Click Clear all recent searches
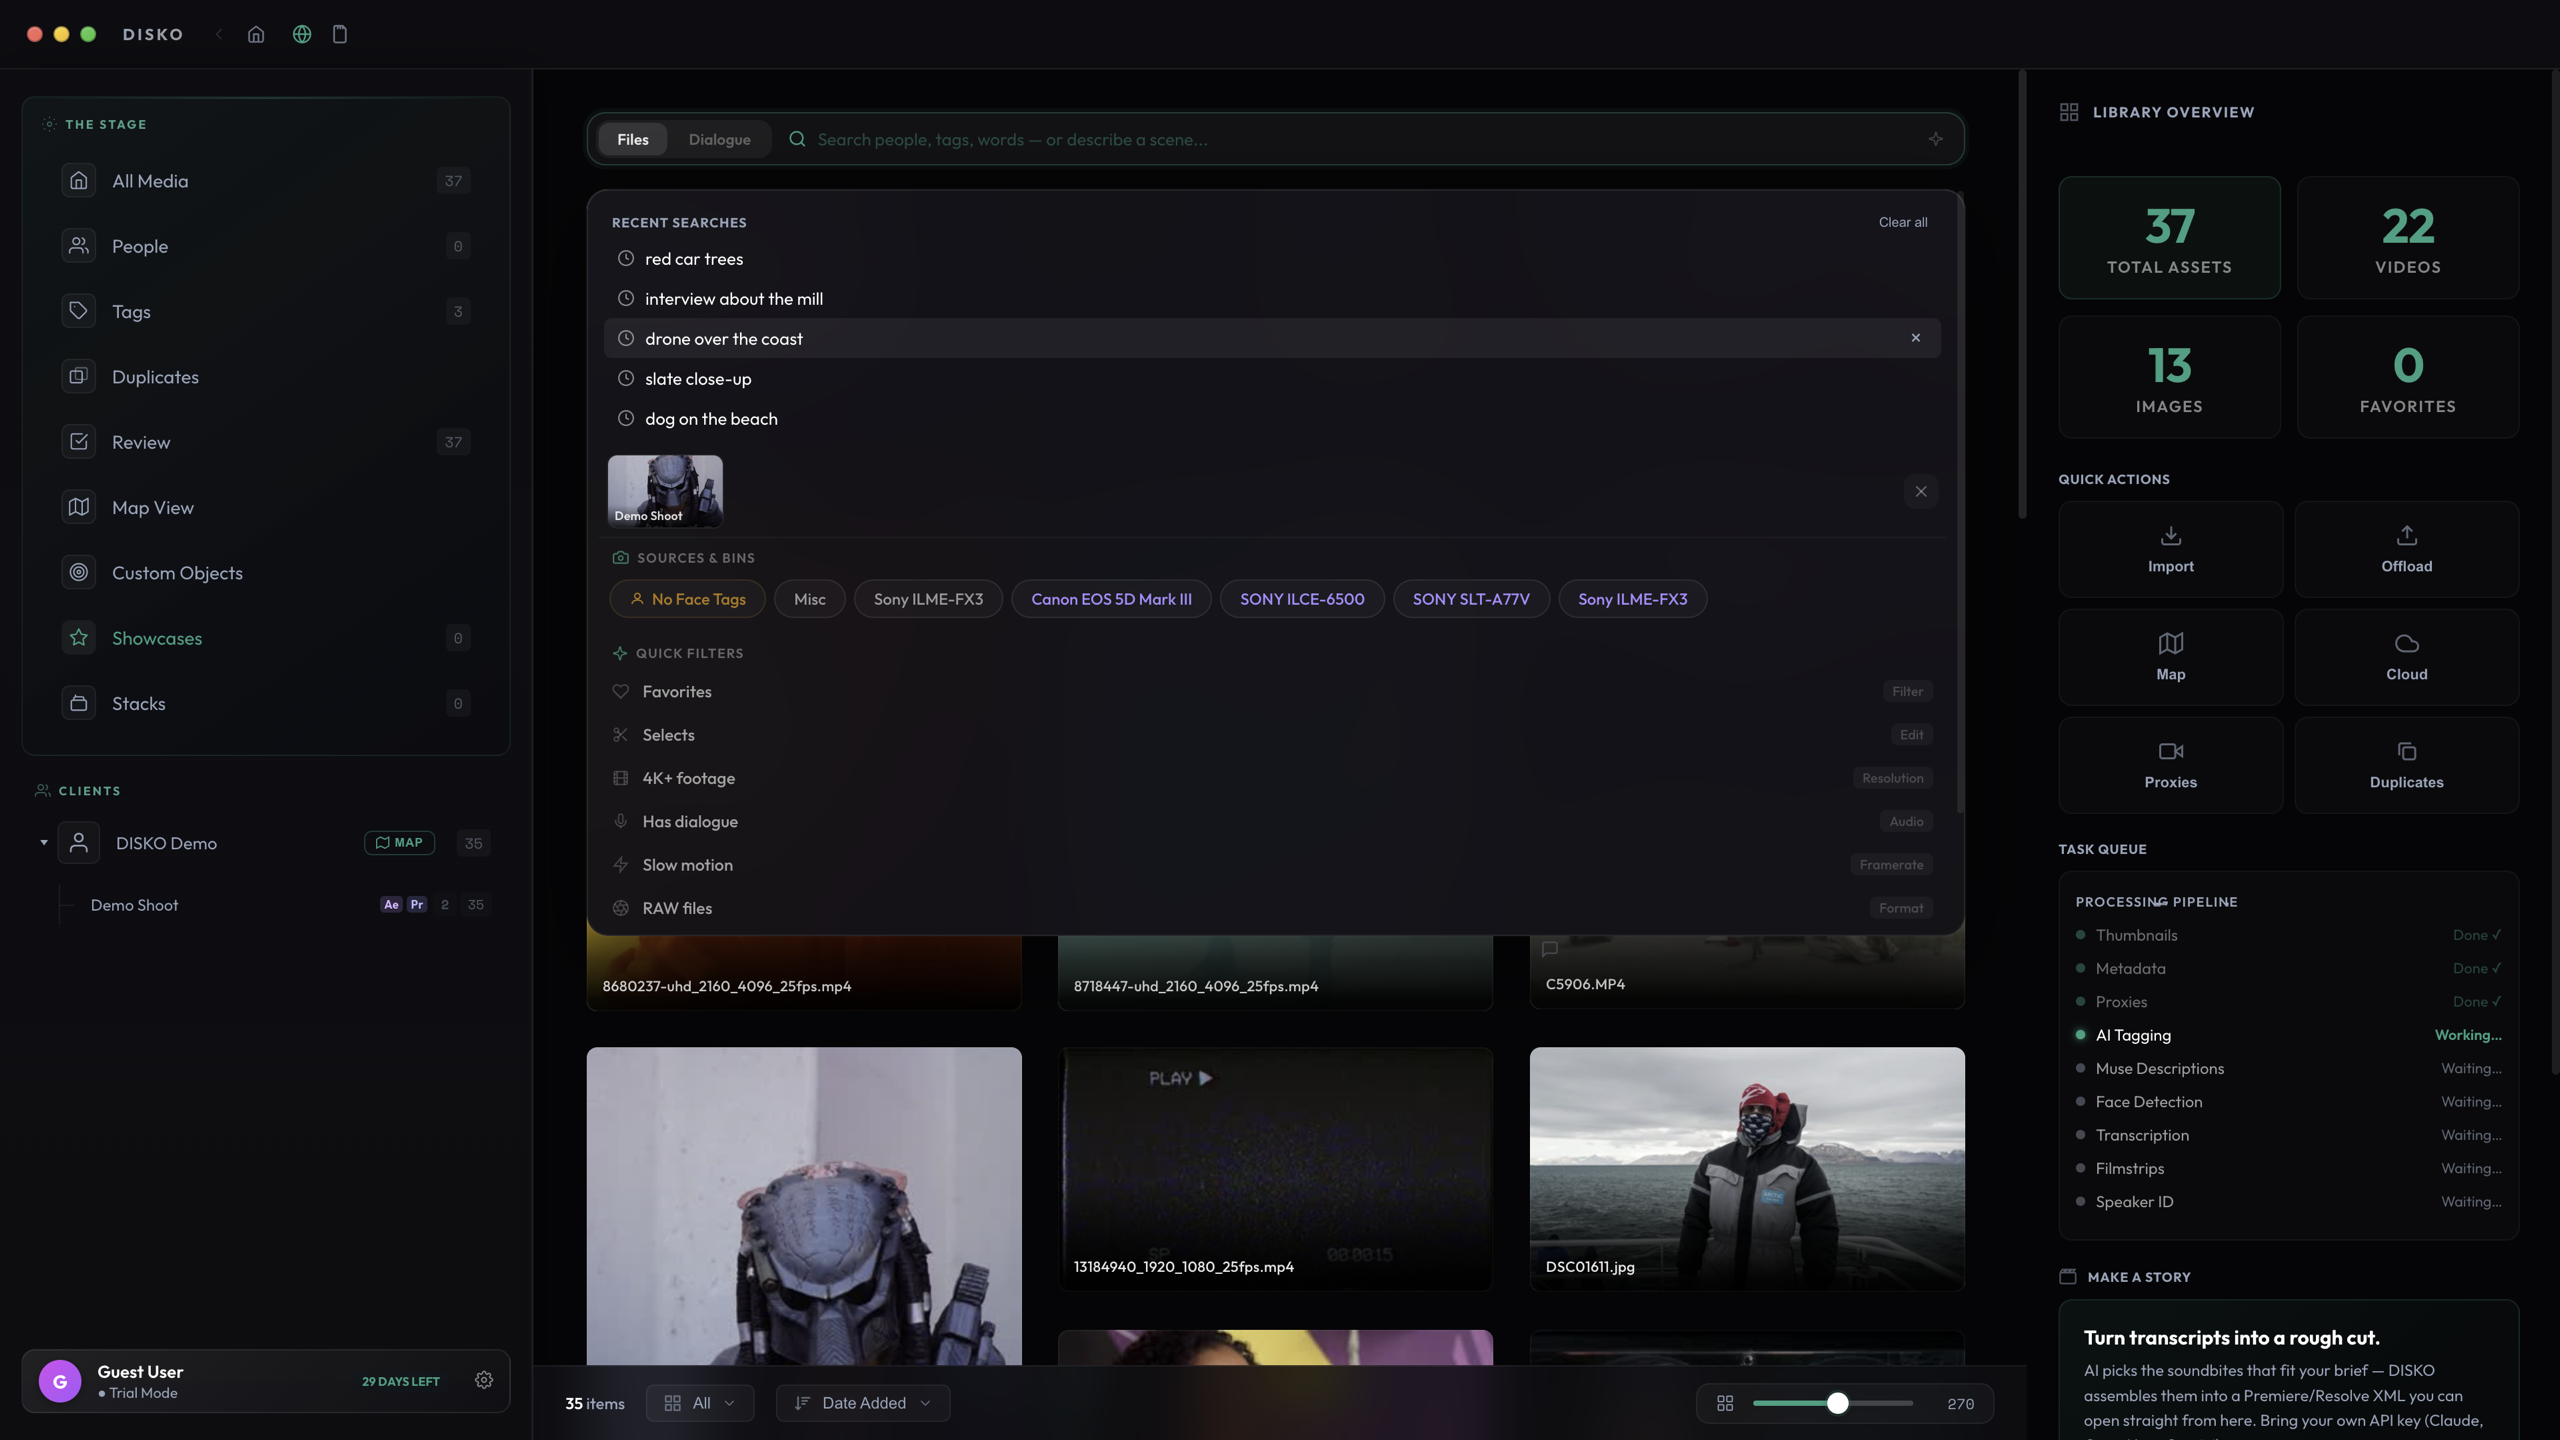This screenshot has height=1440, width=2560. tap(1902, 222)
